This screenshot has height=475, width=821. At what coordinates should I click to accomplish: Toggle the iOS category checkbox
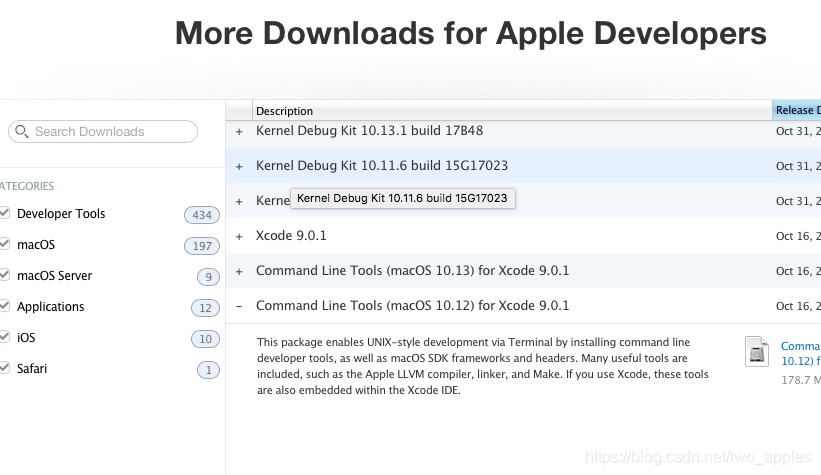[x=5, y=337]
